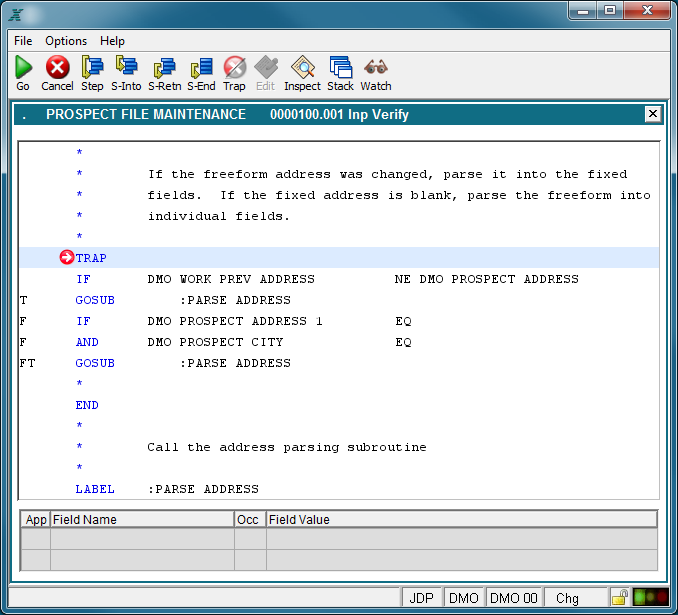Click the S-End step icon
The image size is (678, 615).
point(201,68)
